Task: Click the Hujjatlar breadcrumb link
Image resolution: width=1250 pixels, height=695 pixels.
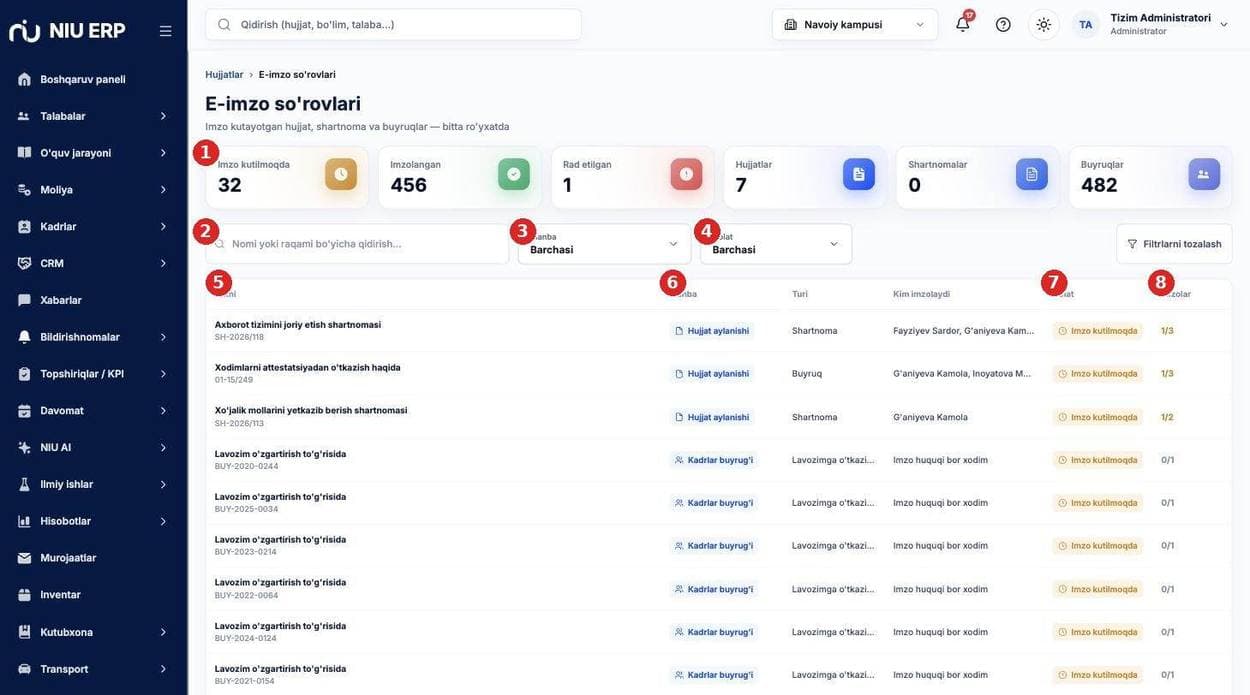Action: 224,75
